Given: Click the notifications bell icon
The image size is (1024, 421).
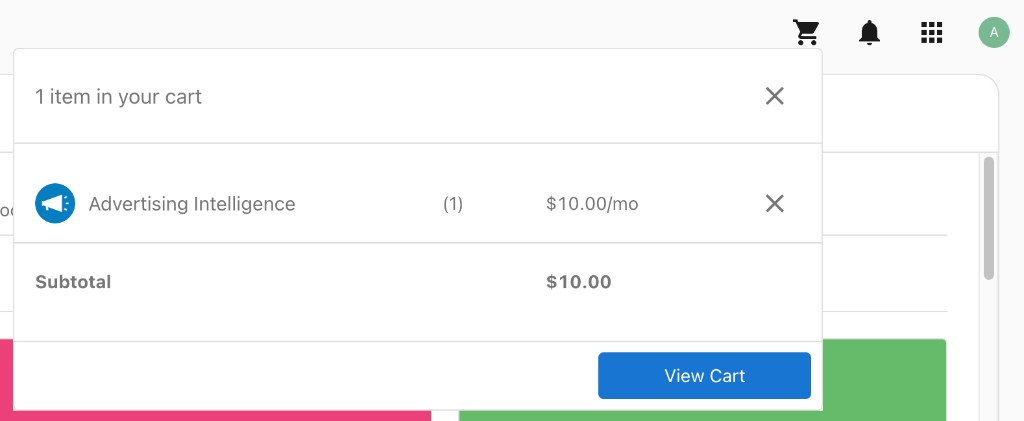Looking at the screenshot, I should (870, 33).
